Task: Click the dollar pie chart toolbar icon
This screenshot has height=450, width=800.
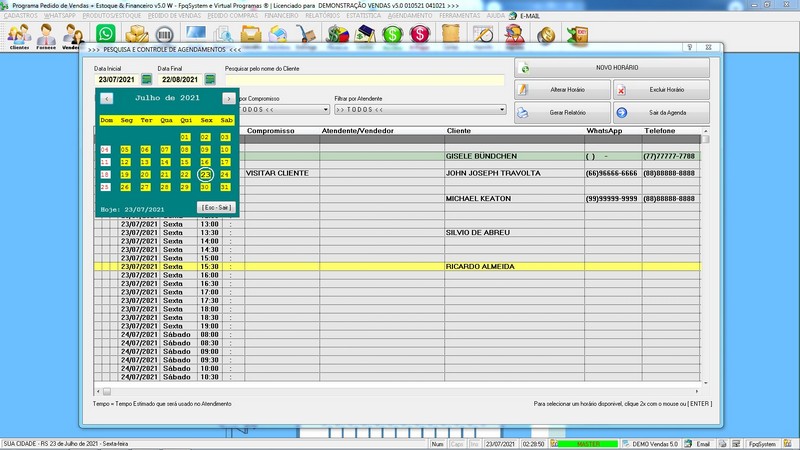Action: pos(337,35)
